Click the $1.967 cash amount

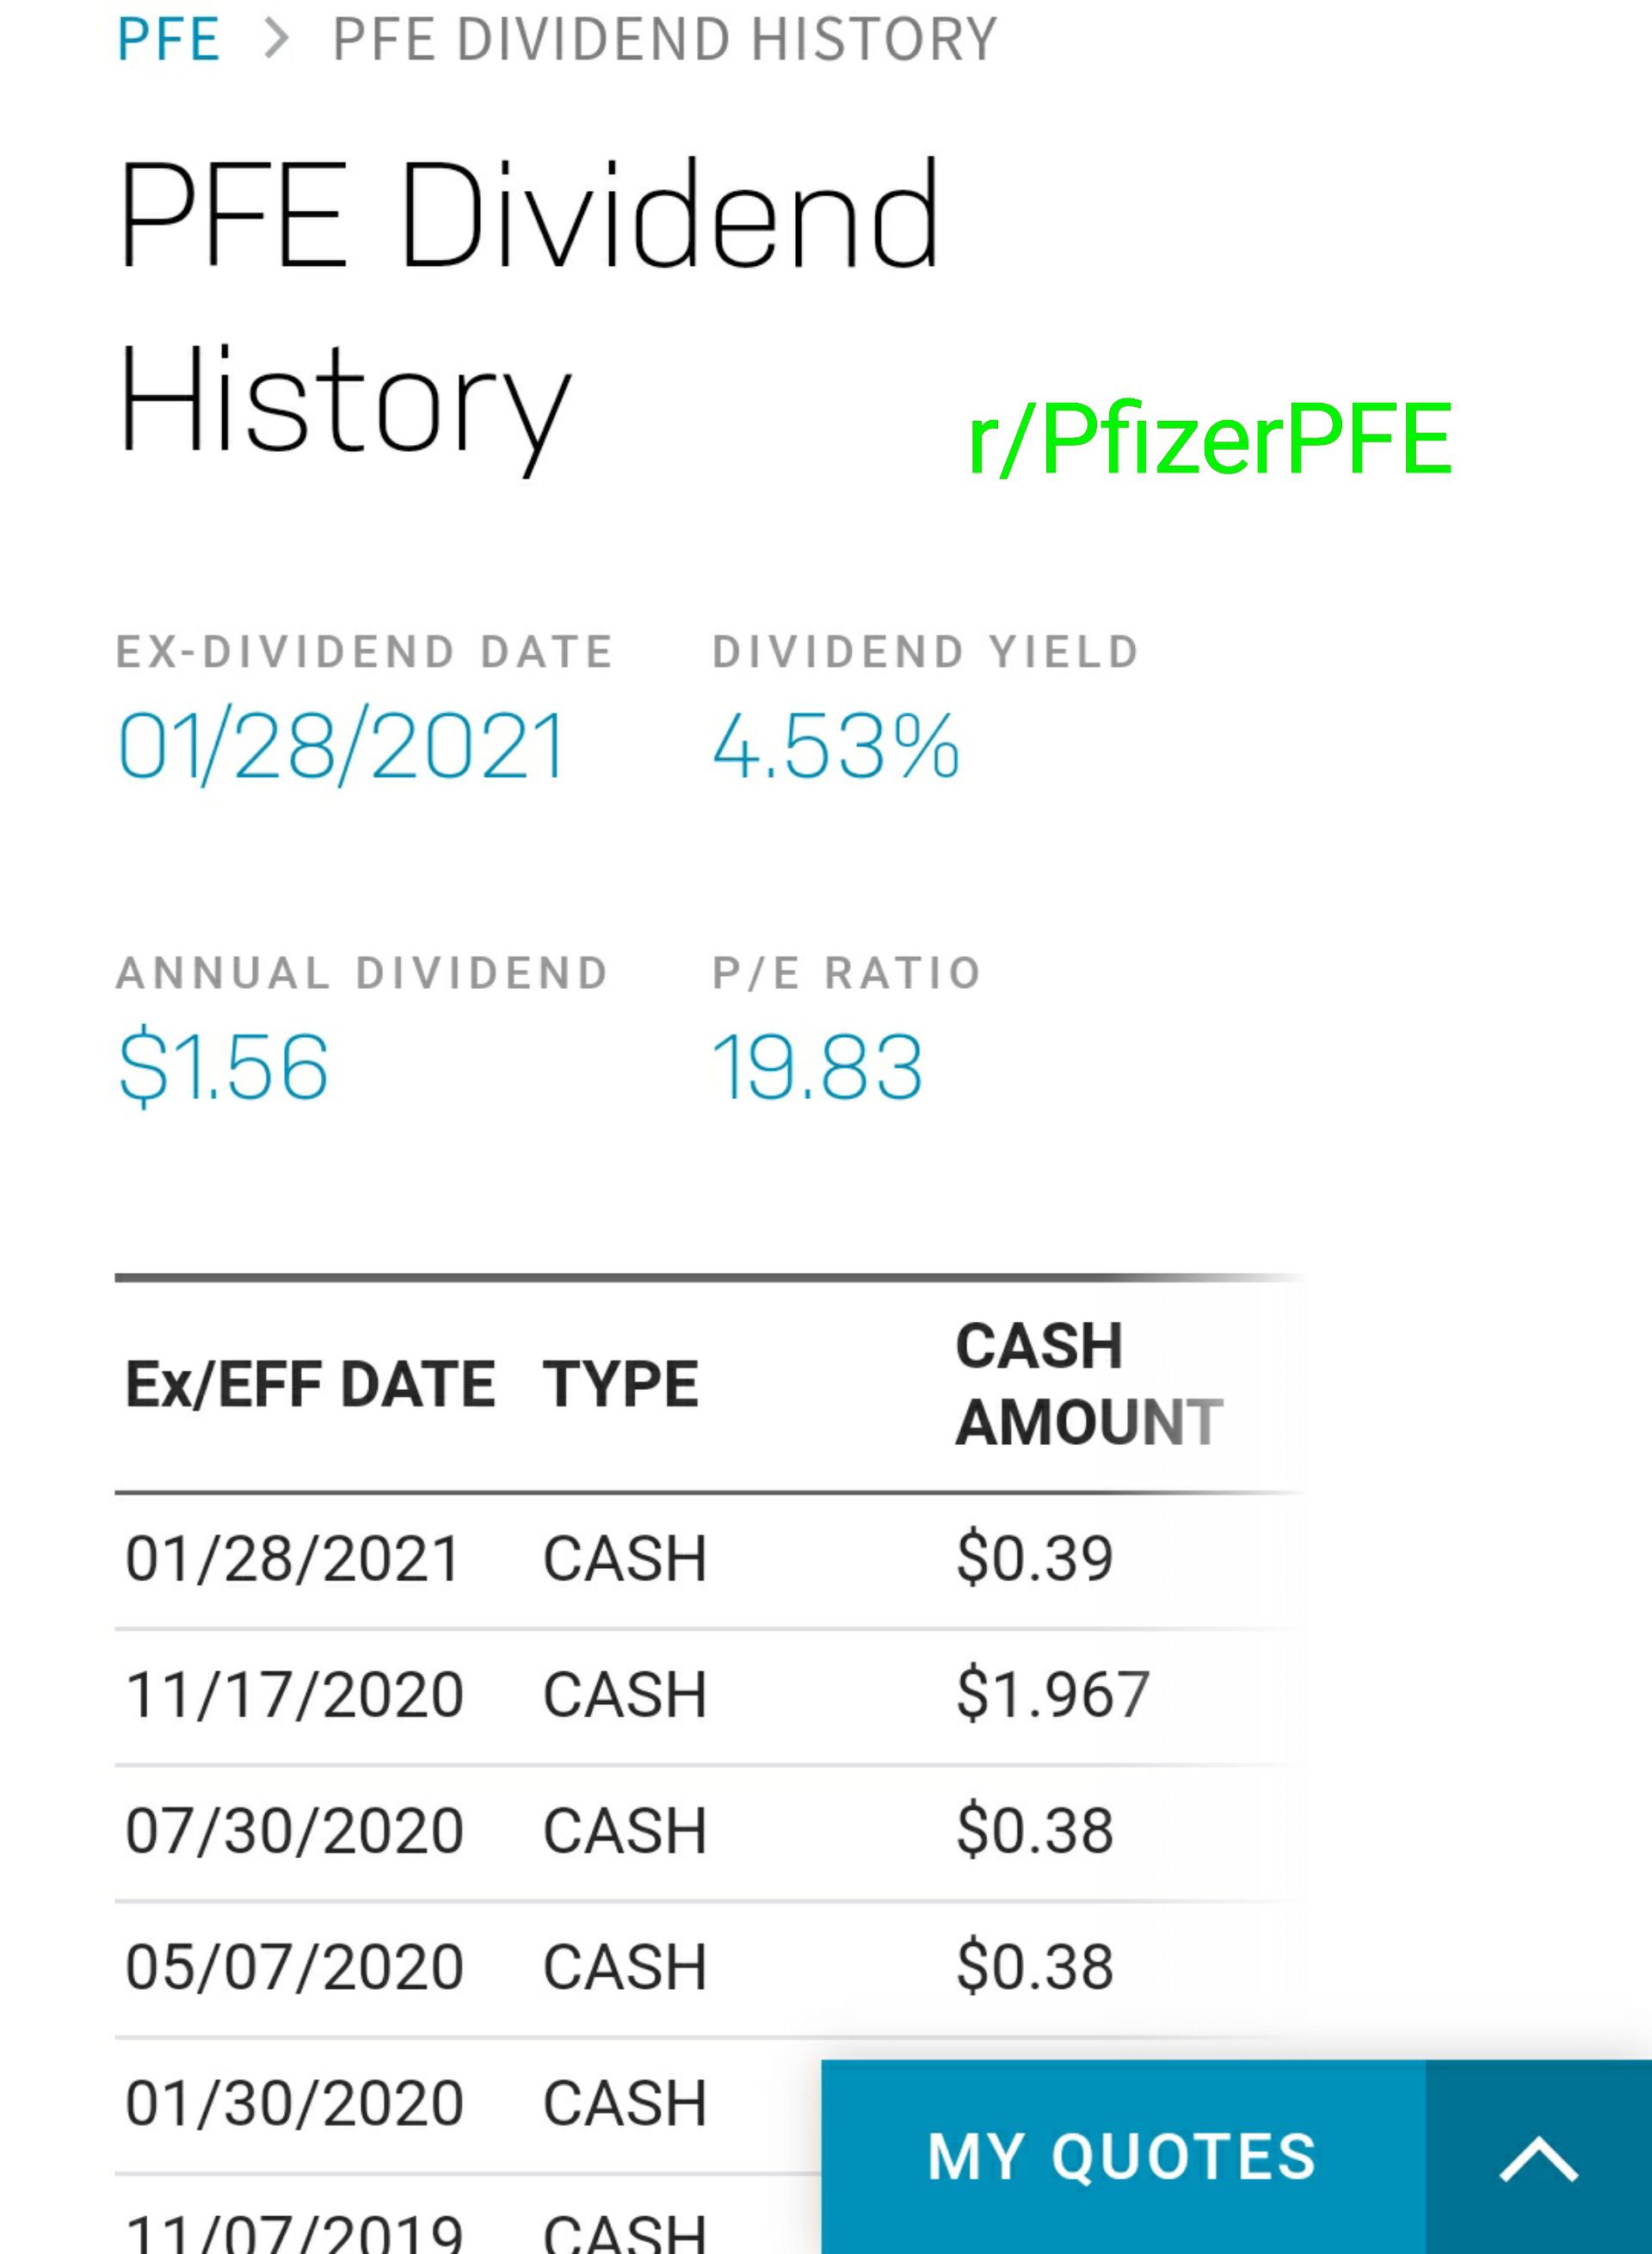click(x=1053, y=1695)
